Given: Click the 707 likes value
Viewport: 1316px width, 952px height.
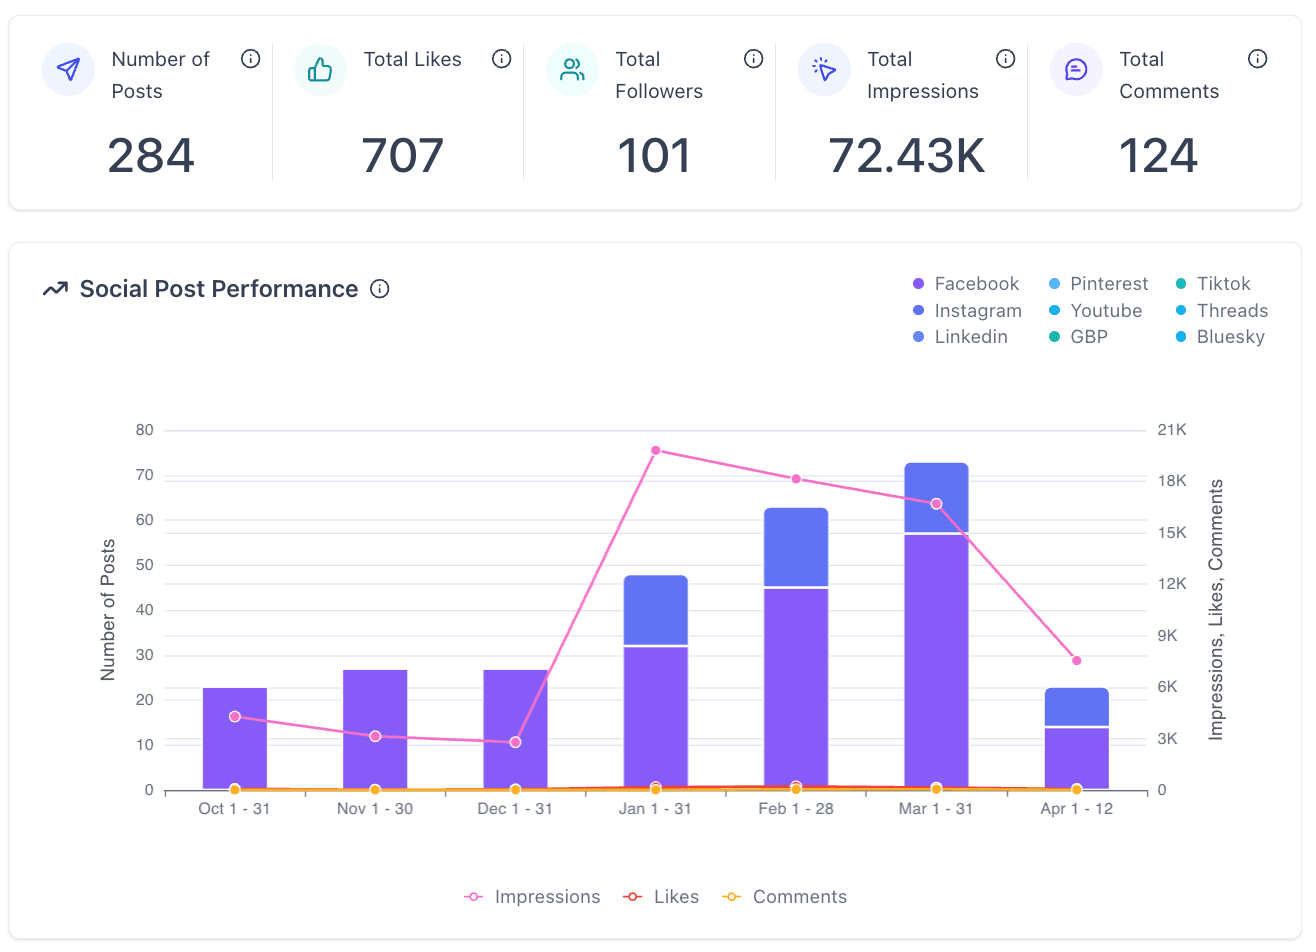Looking at the screenshot, I should point(403,156).
